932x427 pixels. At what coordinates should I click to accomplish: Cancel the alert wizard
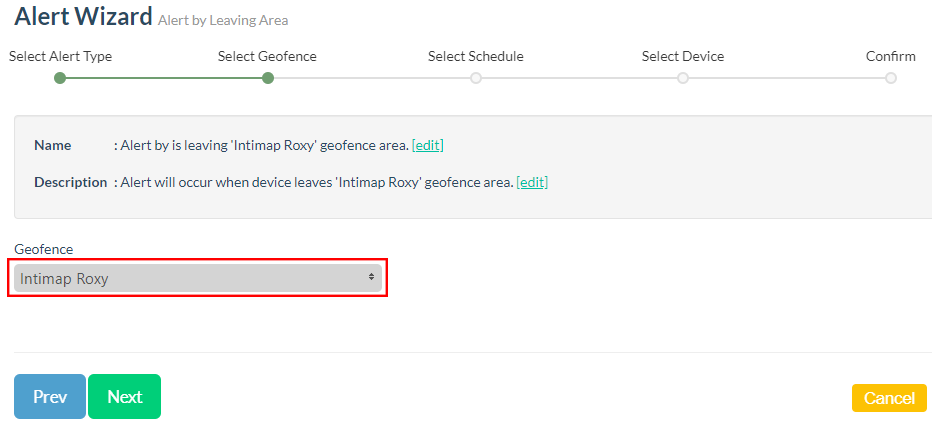888,398
